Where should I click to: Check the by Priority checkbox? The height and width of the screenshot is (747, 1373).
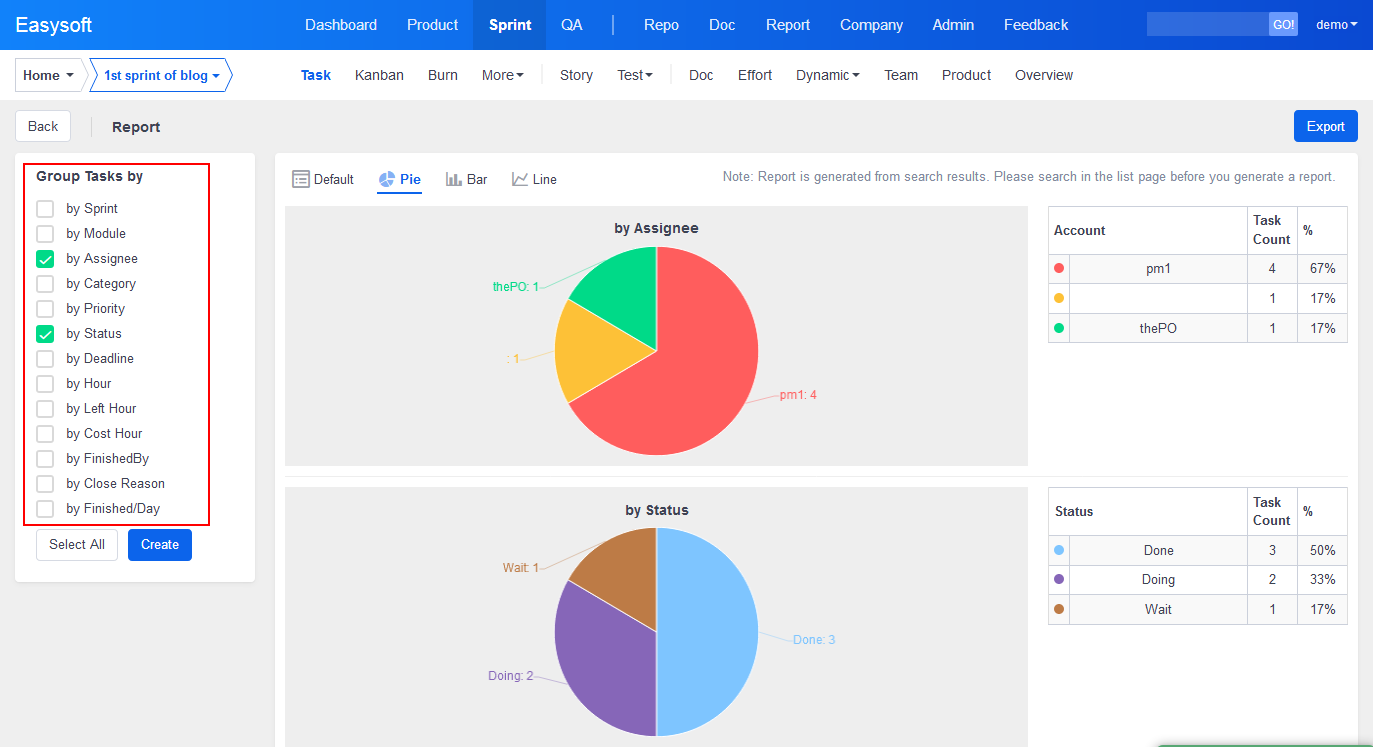point(45,309)
